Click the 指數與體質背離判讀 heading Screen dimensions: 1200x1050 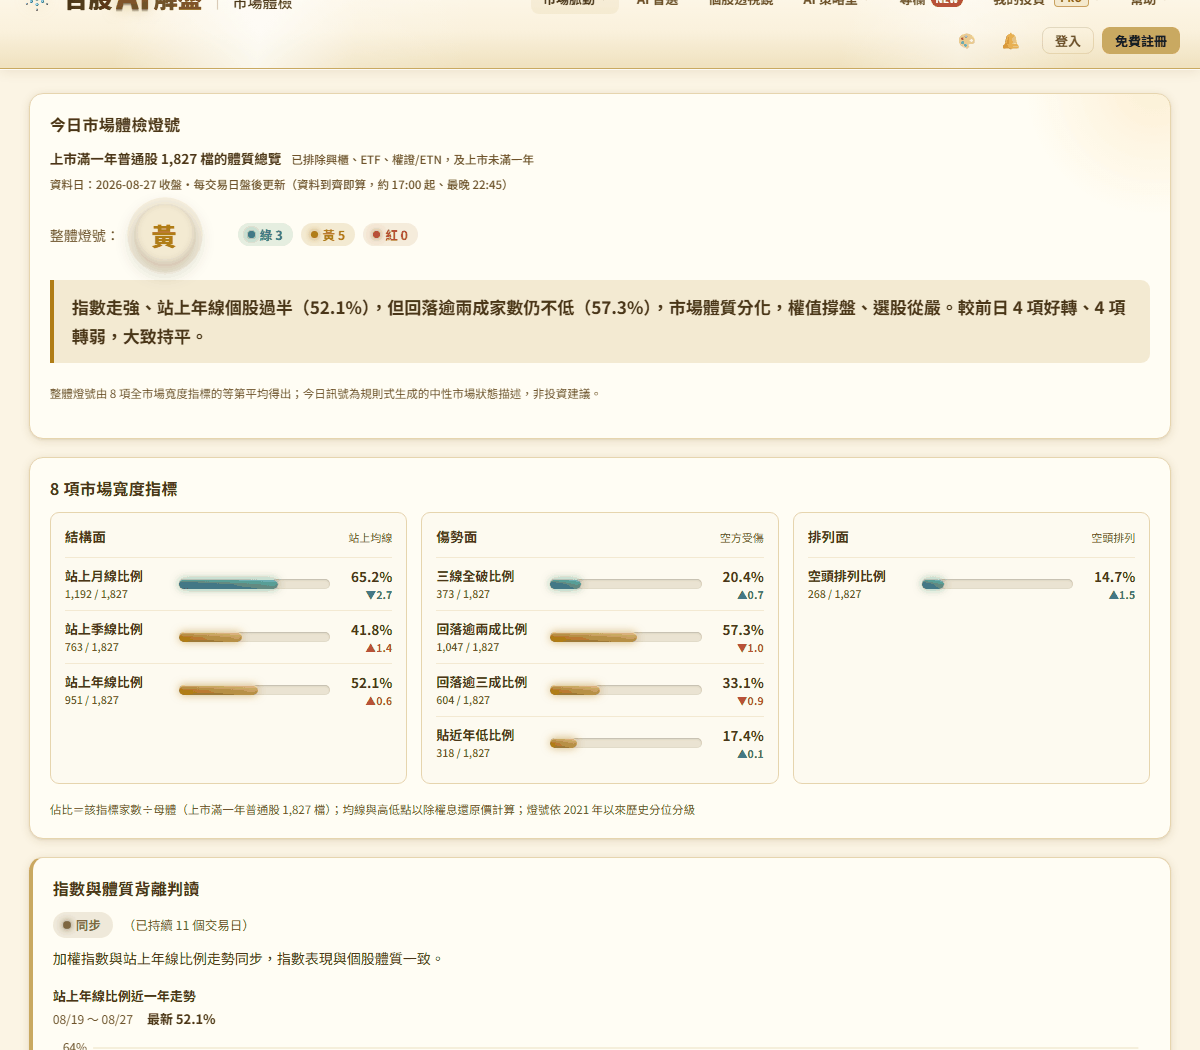pos(126,889)
